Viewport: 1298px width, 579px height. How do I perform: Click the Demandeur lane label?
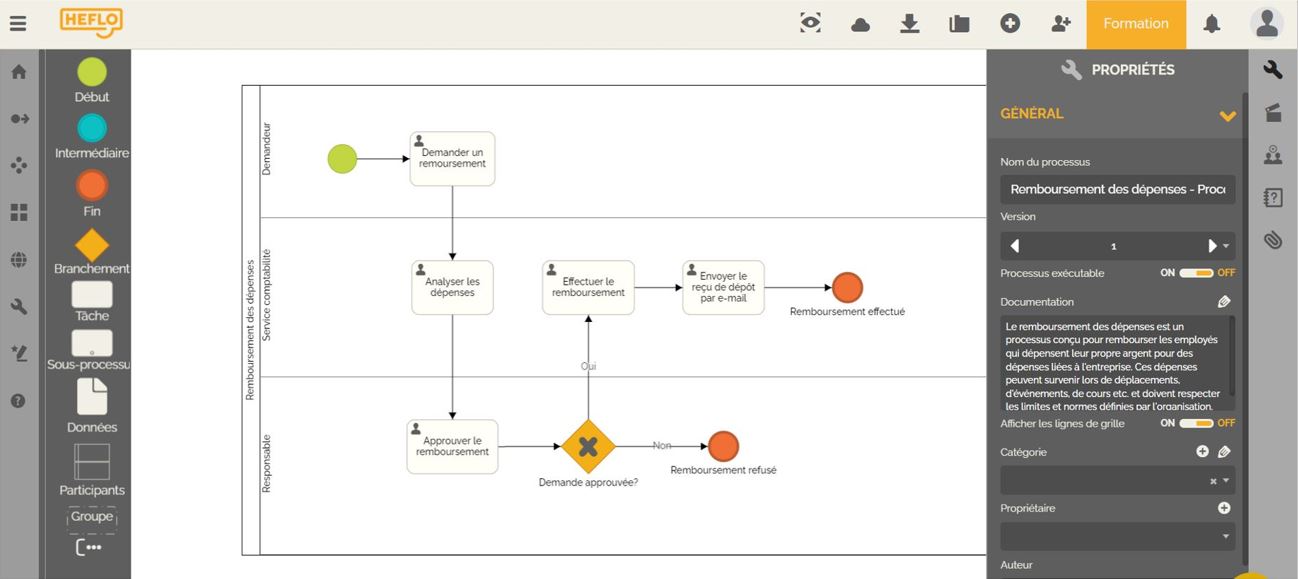pyautogui.click(x=267, y=149)
